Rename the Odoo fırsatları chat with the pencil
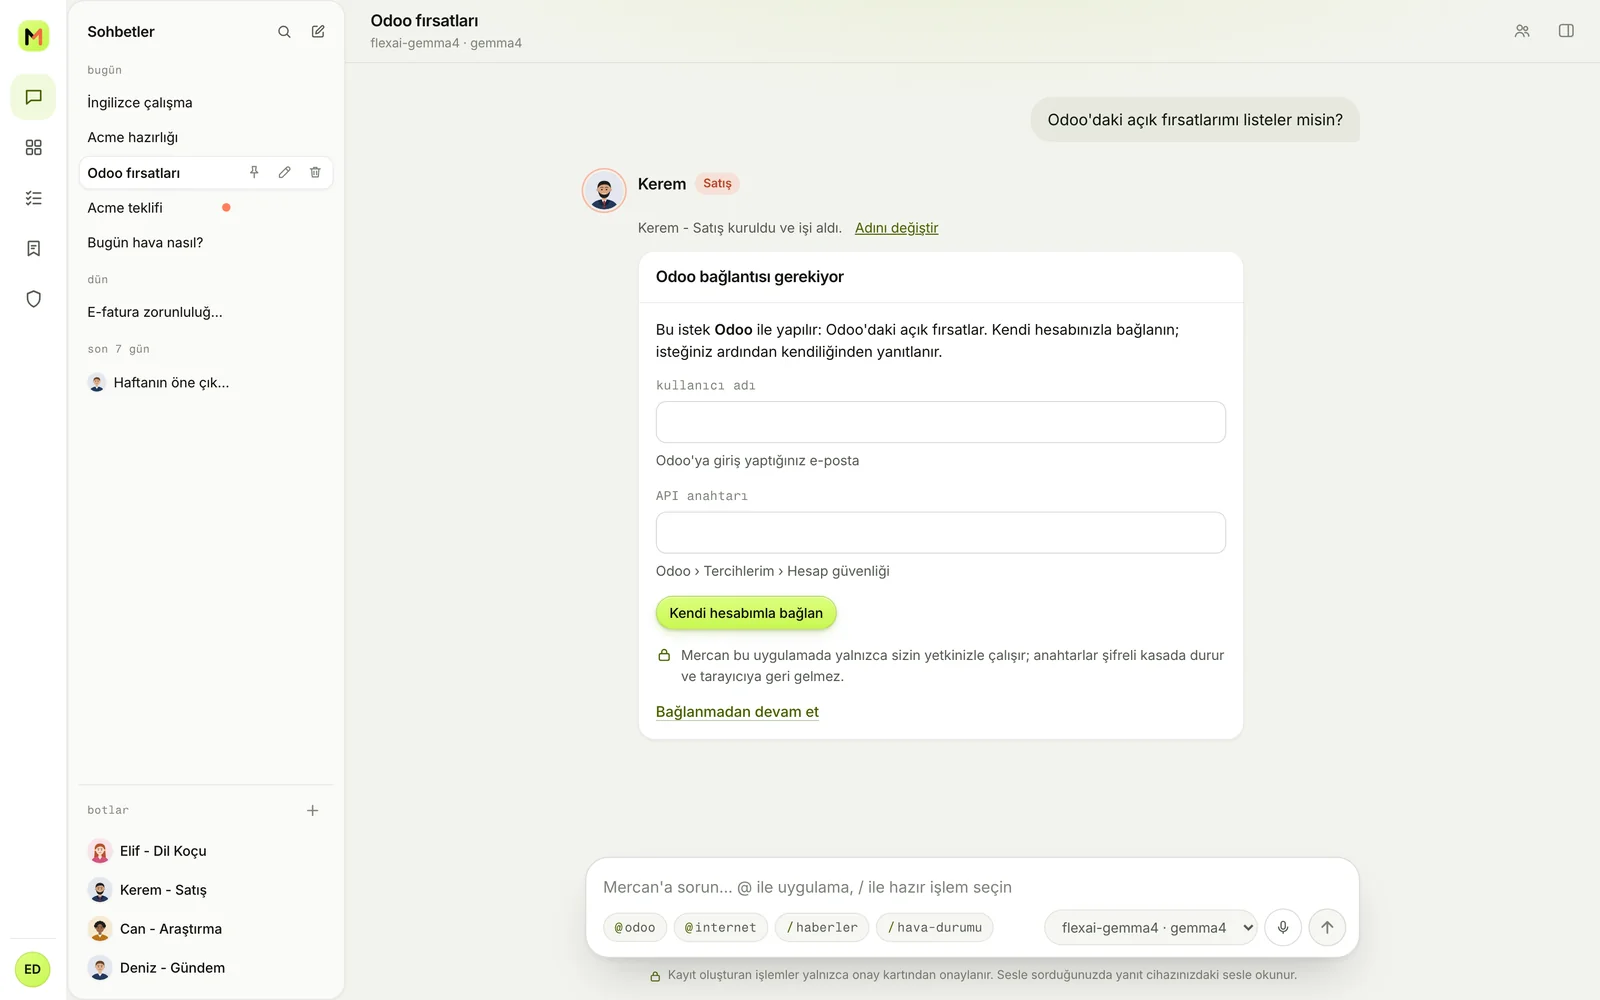 (285, 172)
